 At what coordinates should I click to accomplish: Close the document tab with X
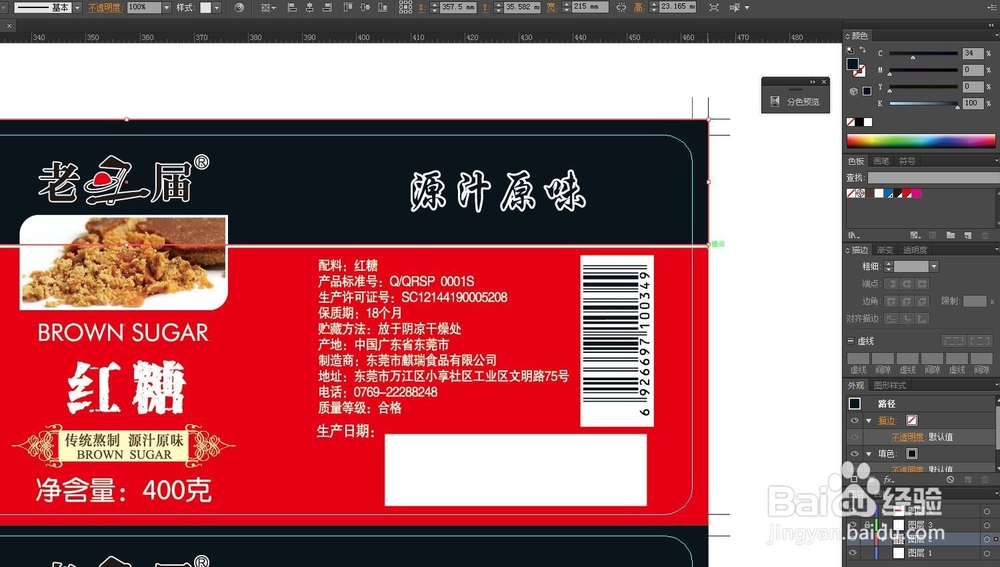point(9,26)
